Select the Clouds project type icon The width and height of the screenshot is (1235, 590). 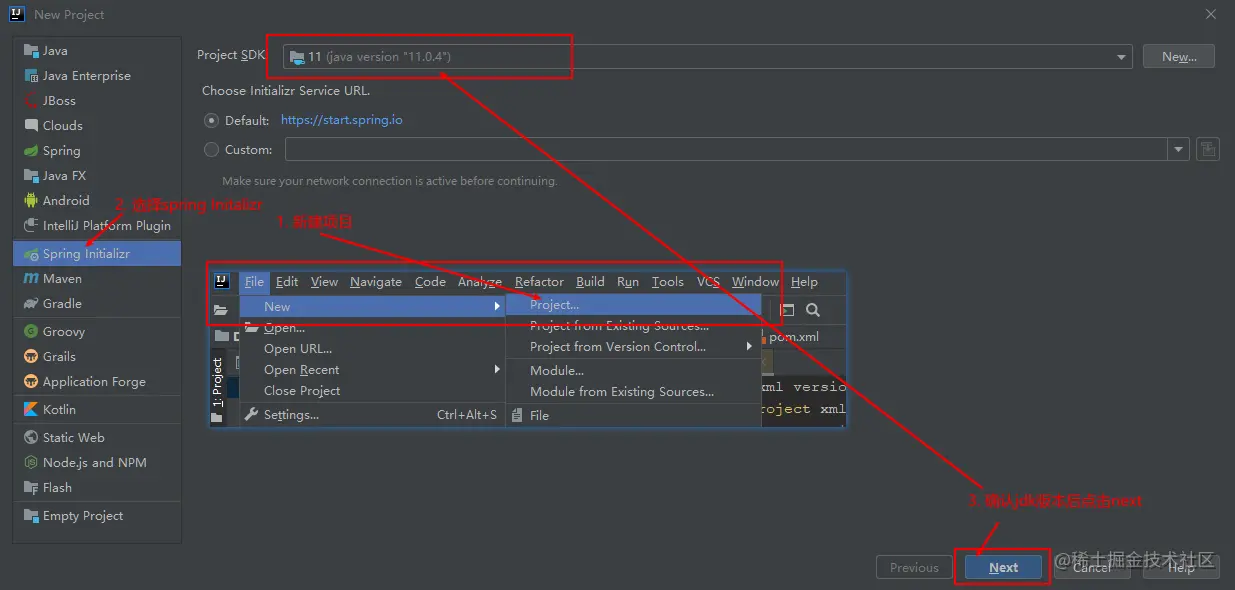pyautogui.click(x=31, y=126)
